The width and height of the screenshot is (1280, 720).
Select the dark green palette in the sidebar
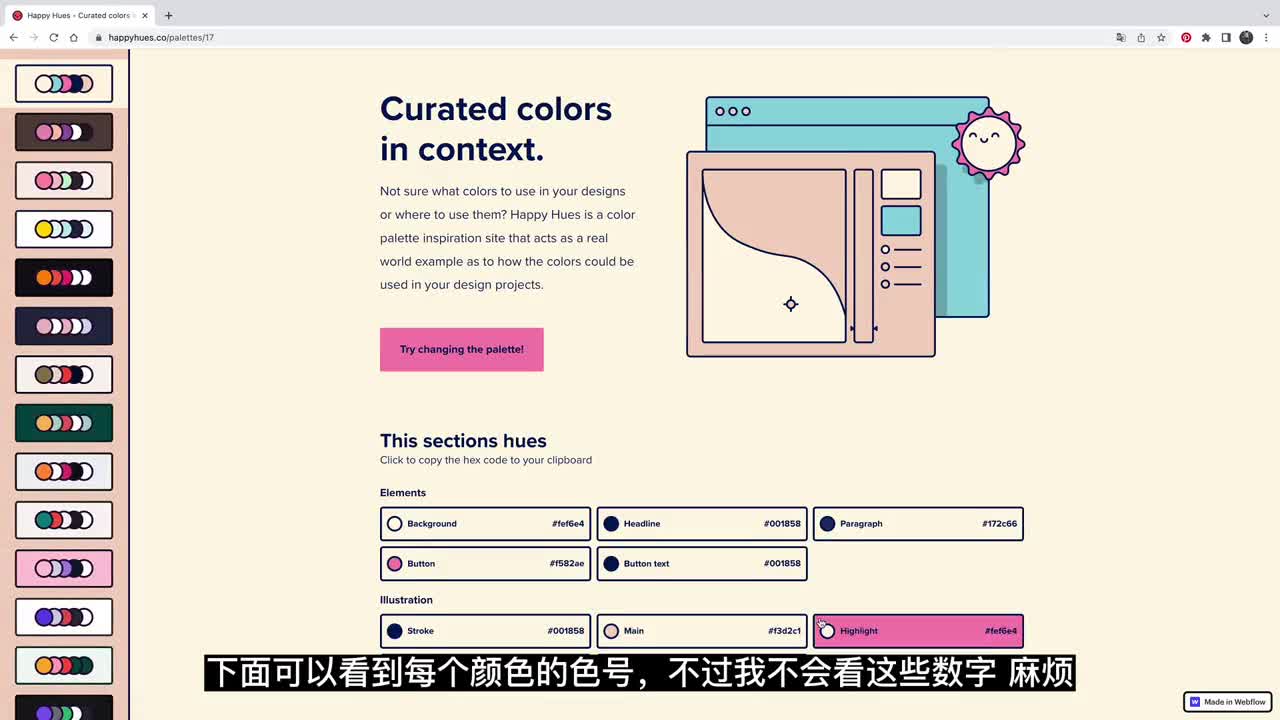[63, 422]
